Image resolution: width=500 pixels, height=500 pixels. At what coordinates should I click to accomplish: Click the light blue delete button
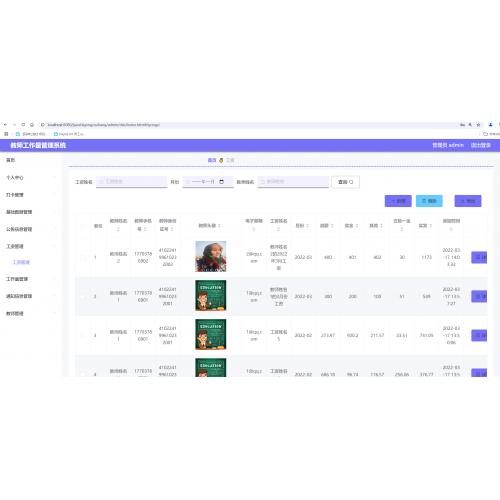(x=429, y=201)
